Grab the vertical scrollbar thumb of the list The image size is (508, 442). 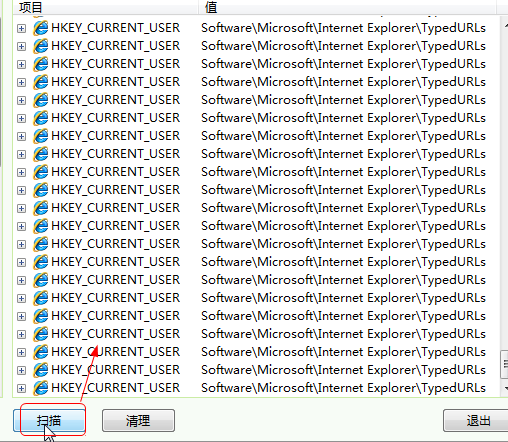504,364
